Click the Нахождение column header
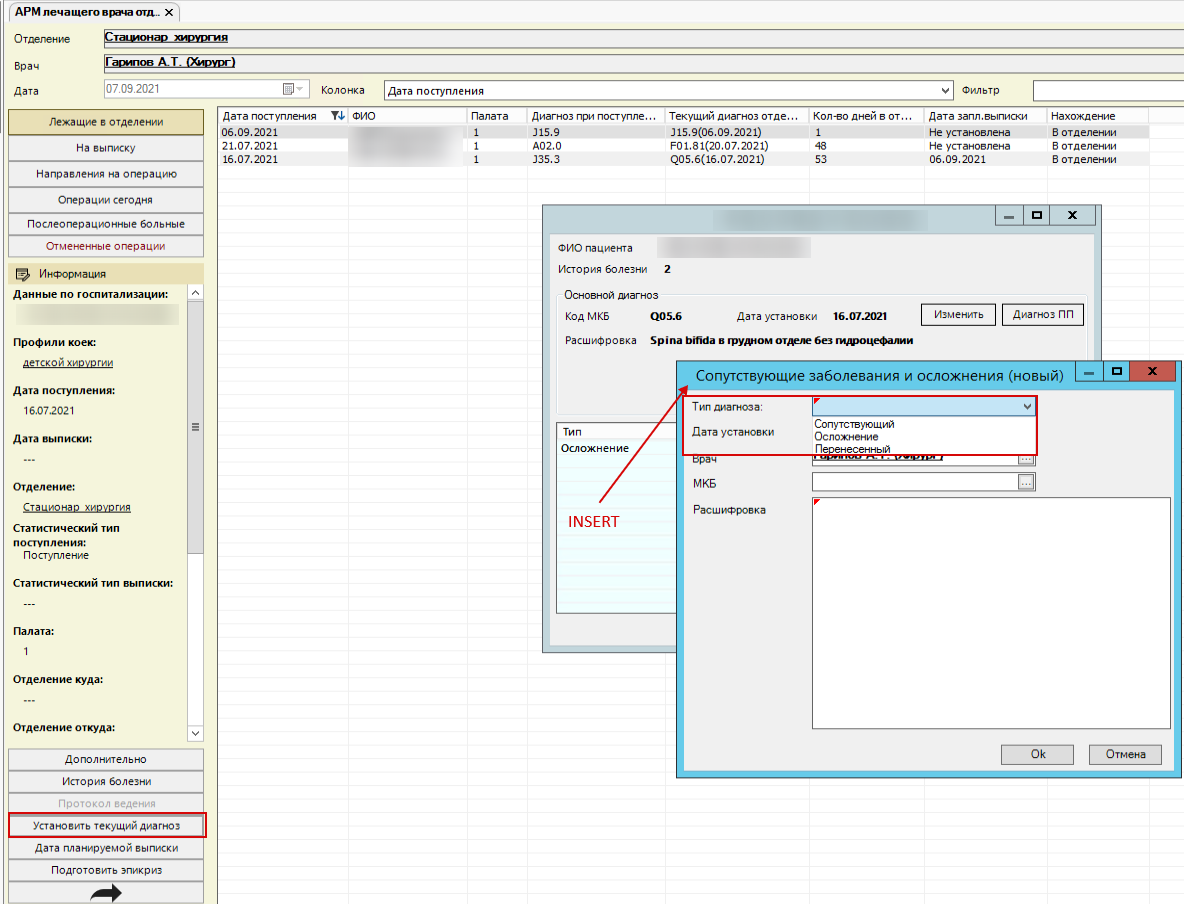 (x=1097, y=116)
